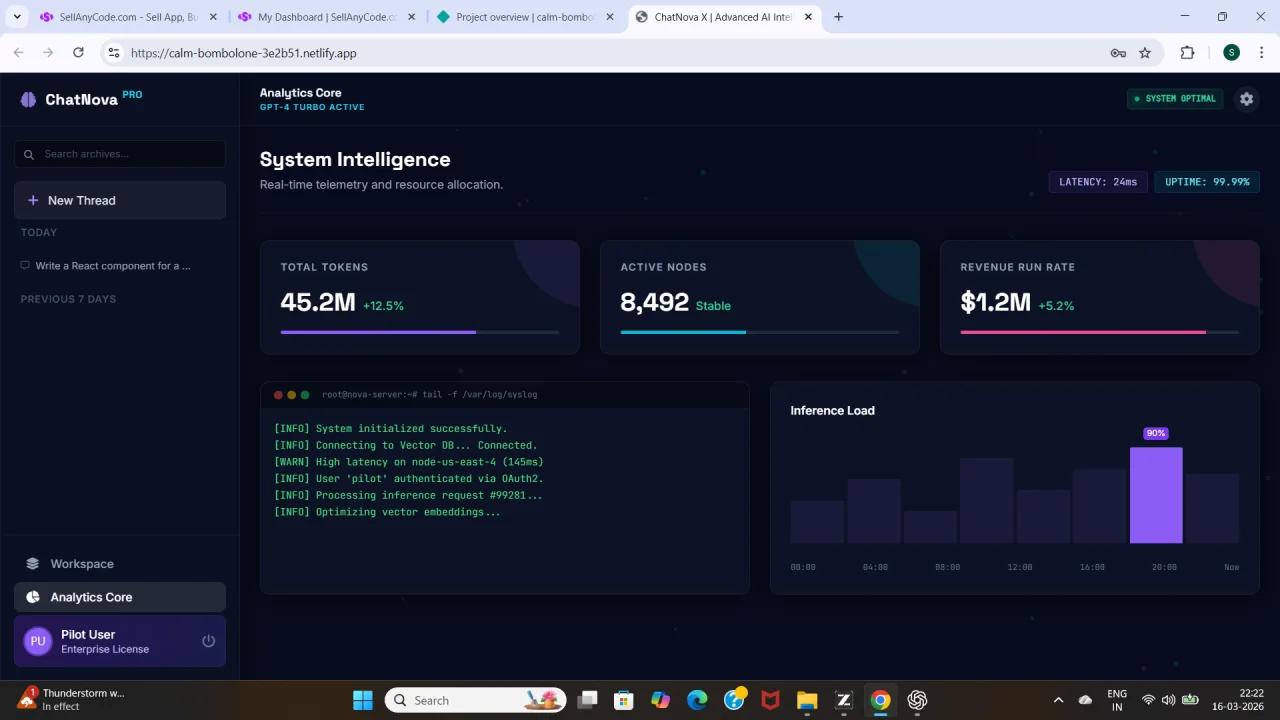The height and width of the screenshot is (720, 1280).
Task: Open a new browser tab
Action: point(838,17)
